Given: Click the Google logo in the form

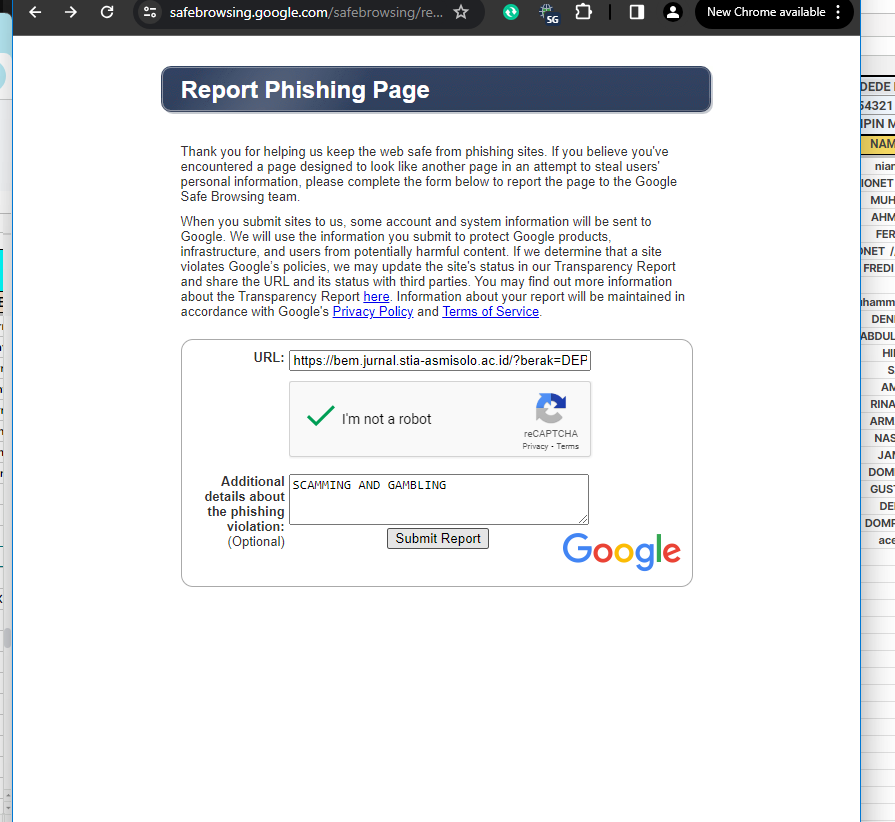Looking at the screenshot, I should 622,552.
